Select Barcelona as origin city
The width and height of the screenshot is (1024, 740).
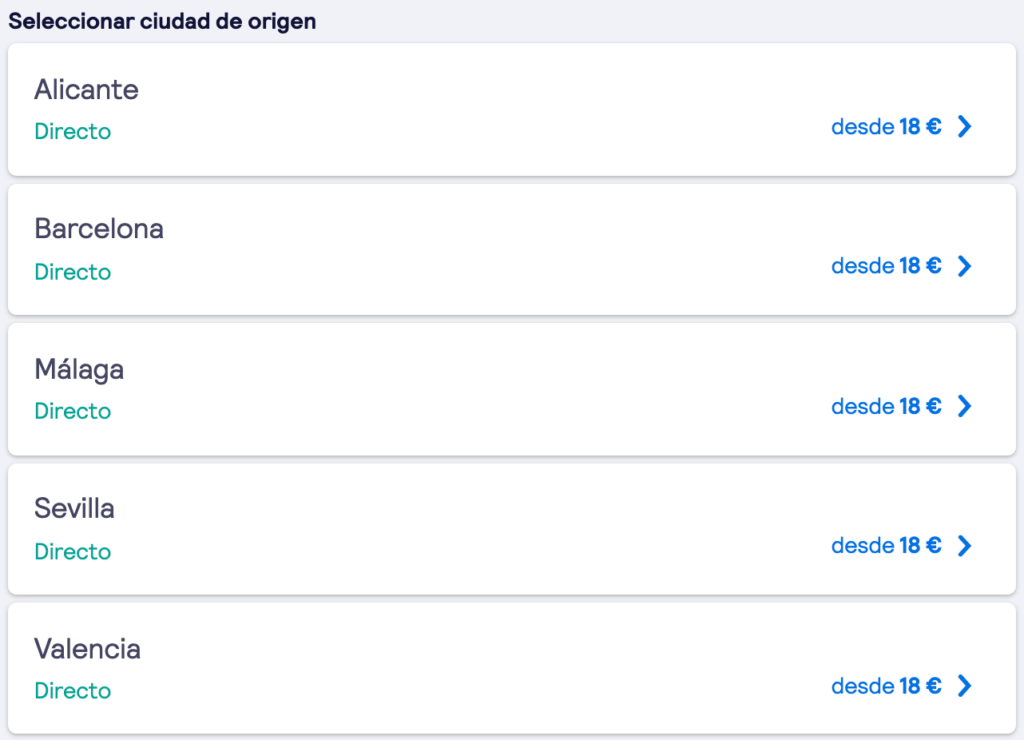click(512, 249)
